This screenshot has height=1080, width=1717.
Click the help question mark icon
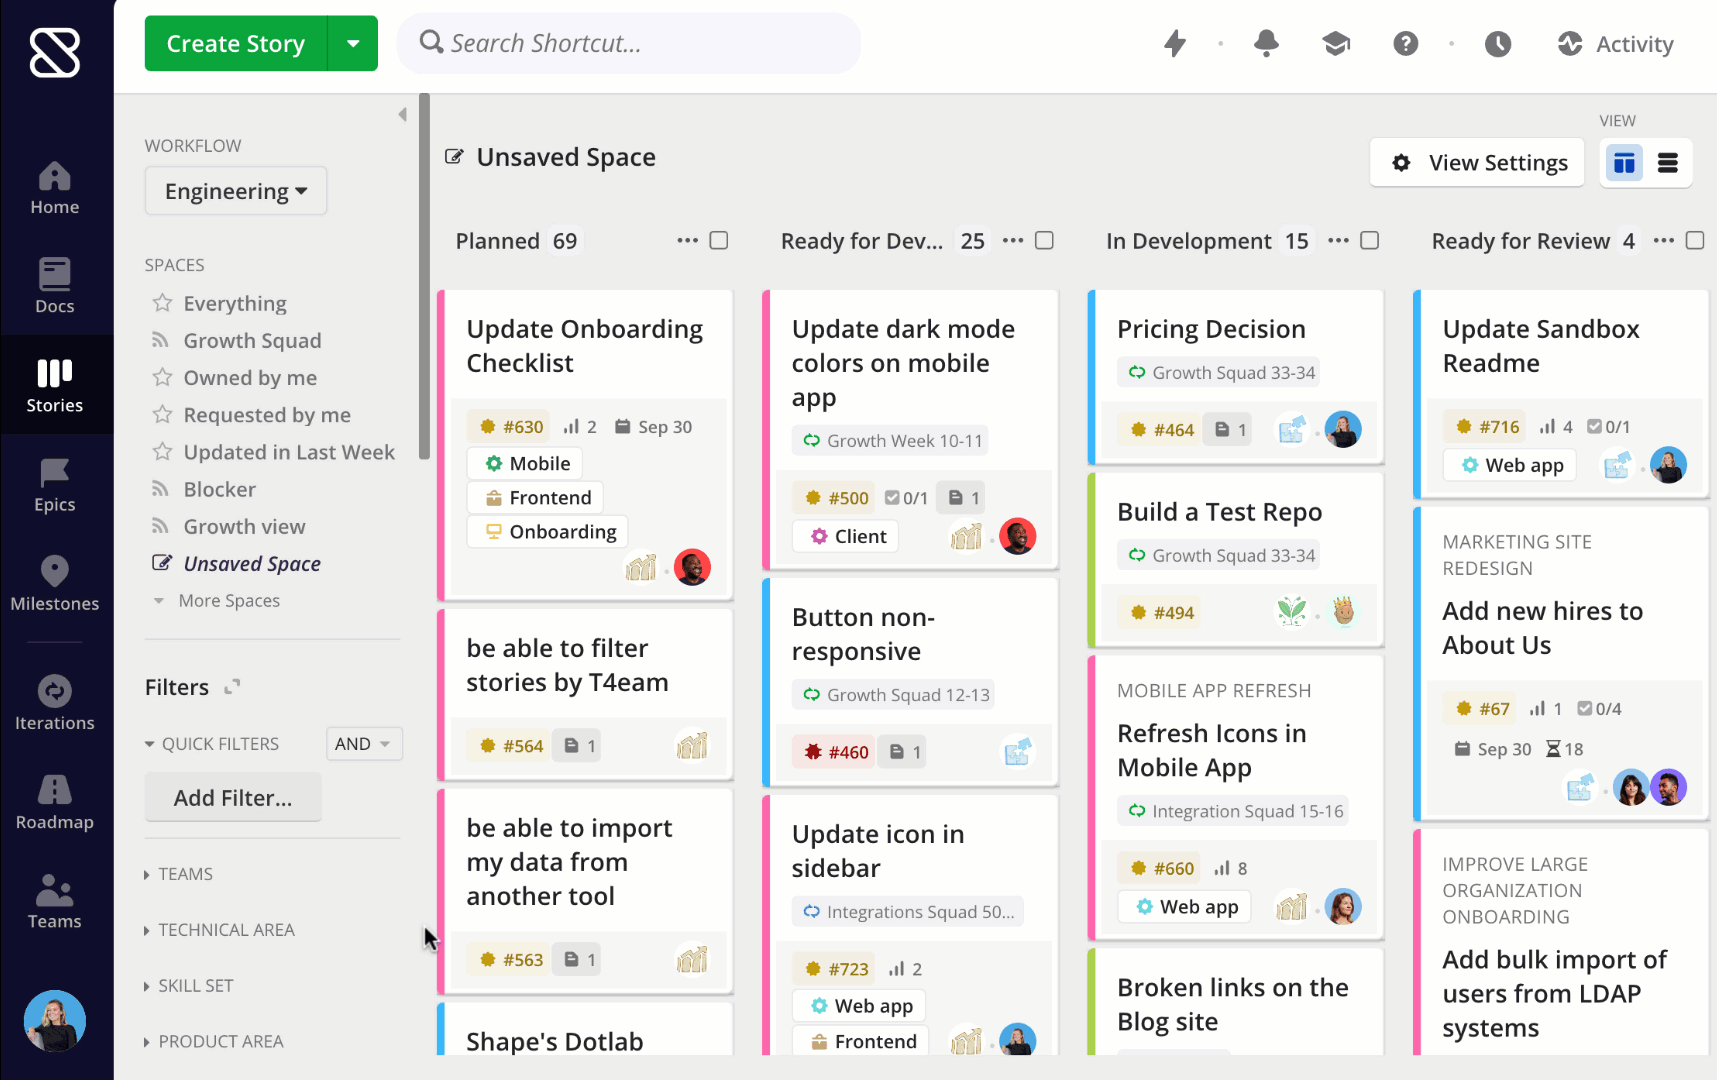pyautogui.click(x=1405, y=44)
